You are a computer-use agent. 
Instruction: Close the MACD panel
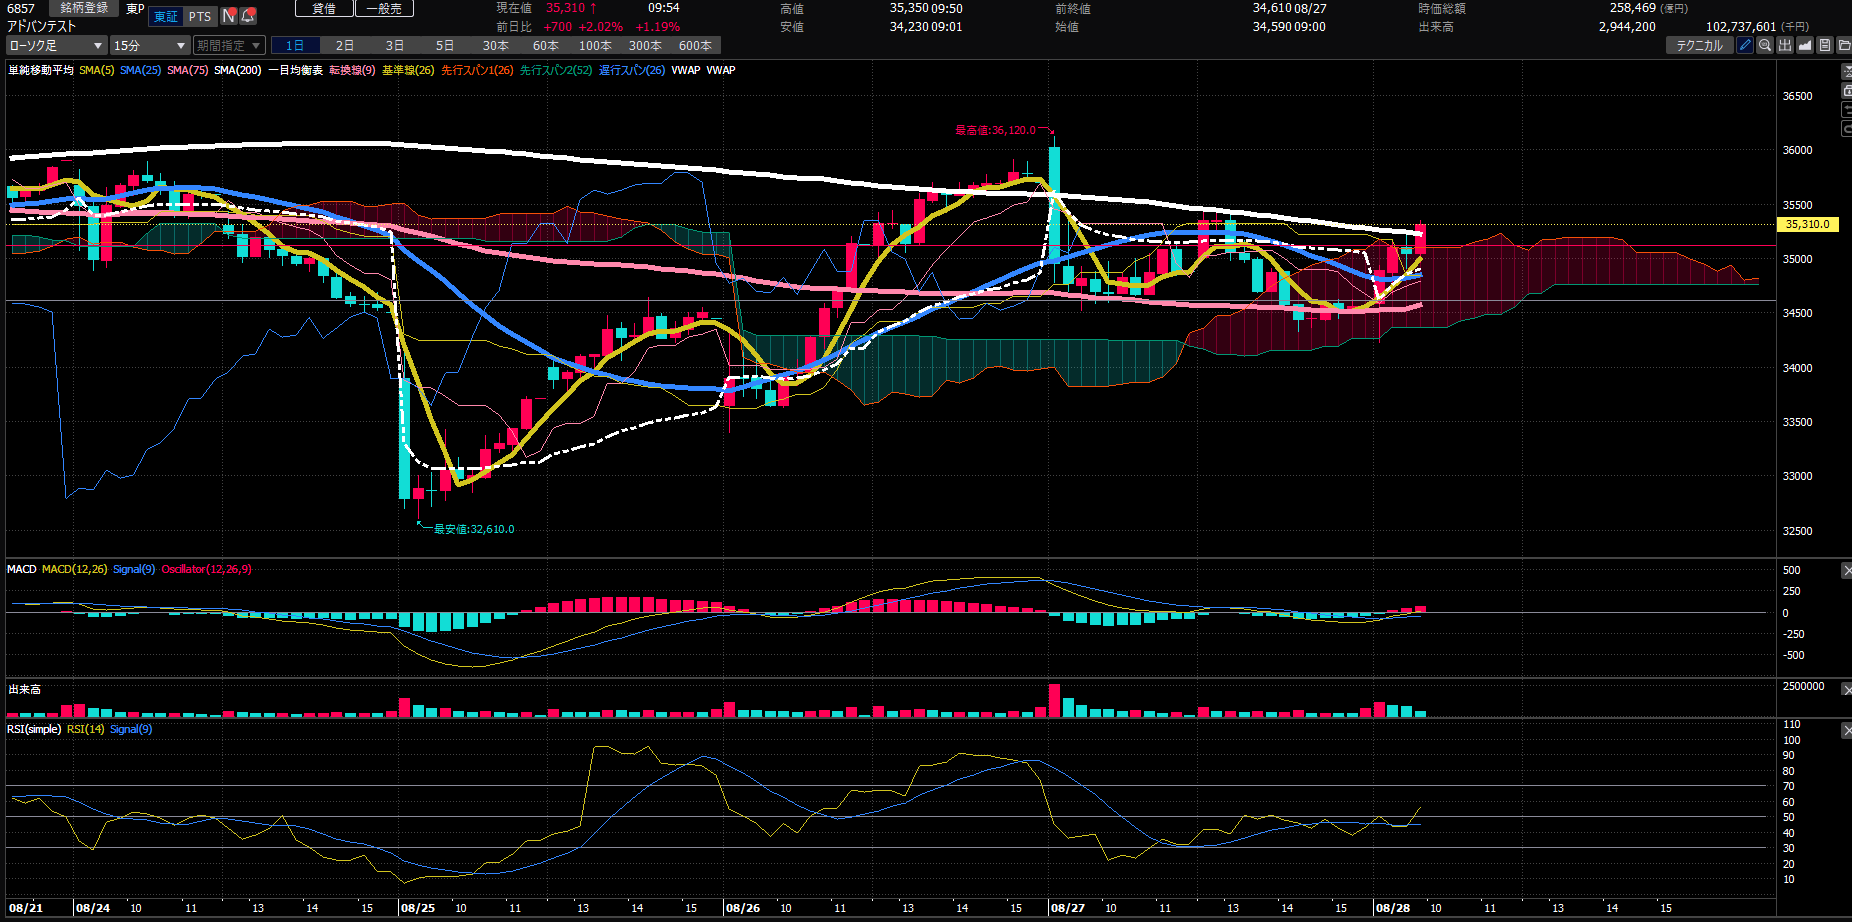[1846, 570]
